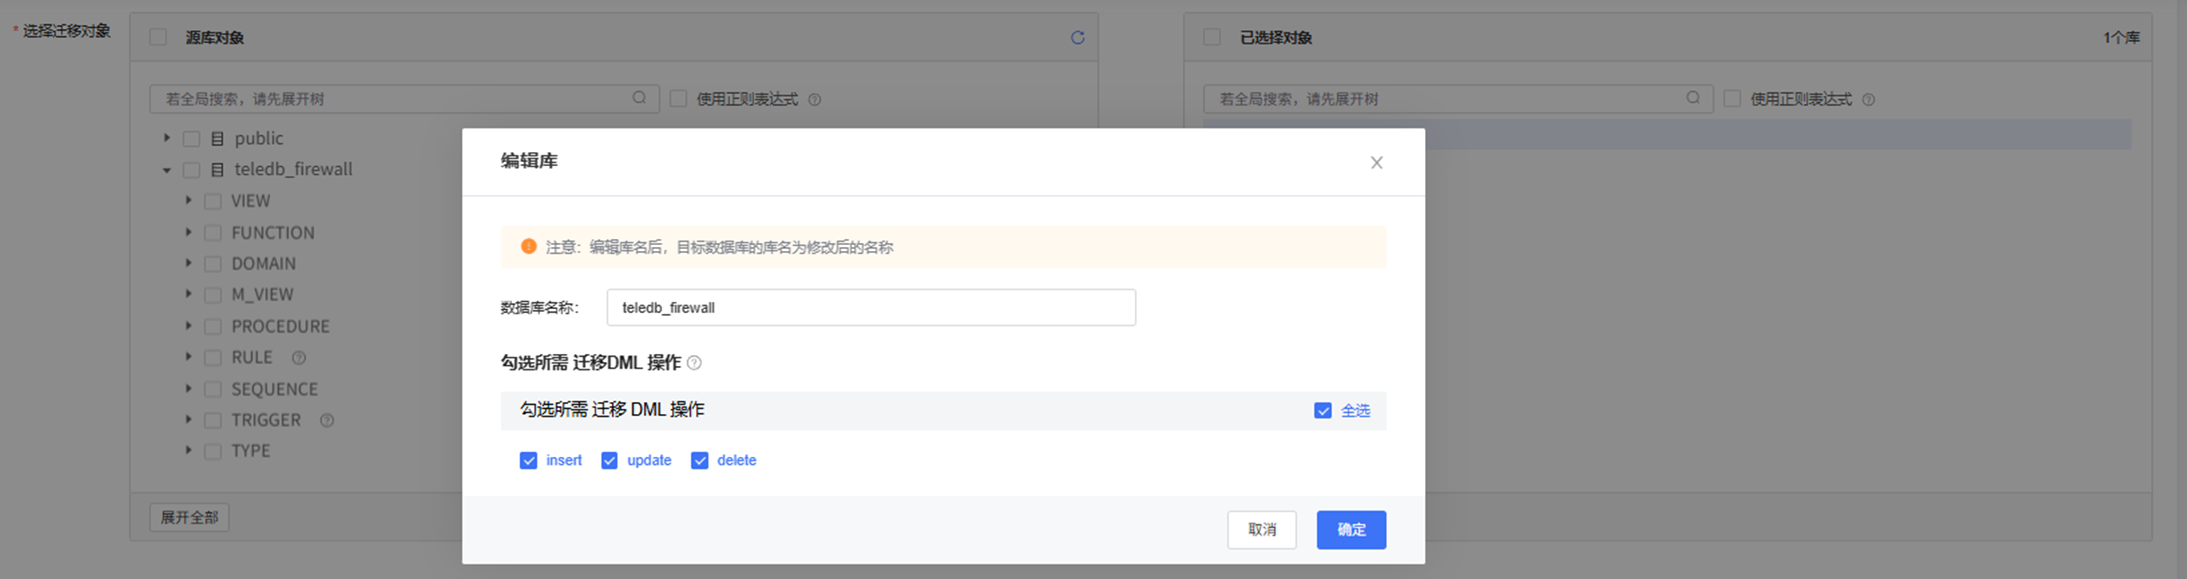Click the 确定 confirm button
The width and height of the screenshot is (2187, 579).
(1351, 530)
